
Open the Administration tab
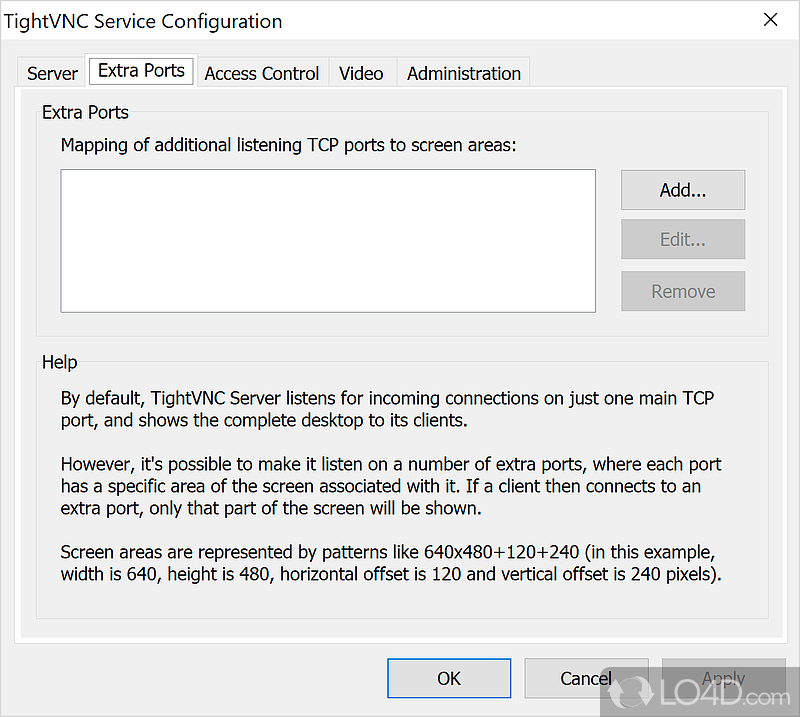[x=463, y=73]
